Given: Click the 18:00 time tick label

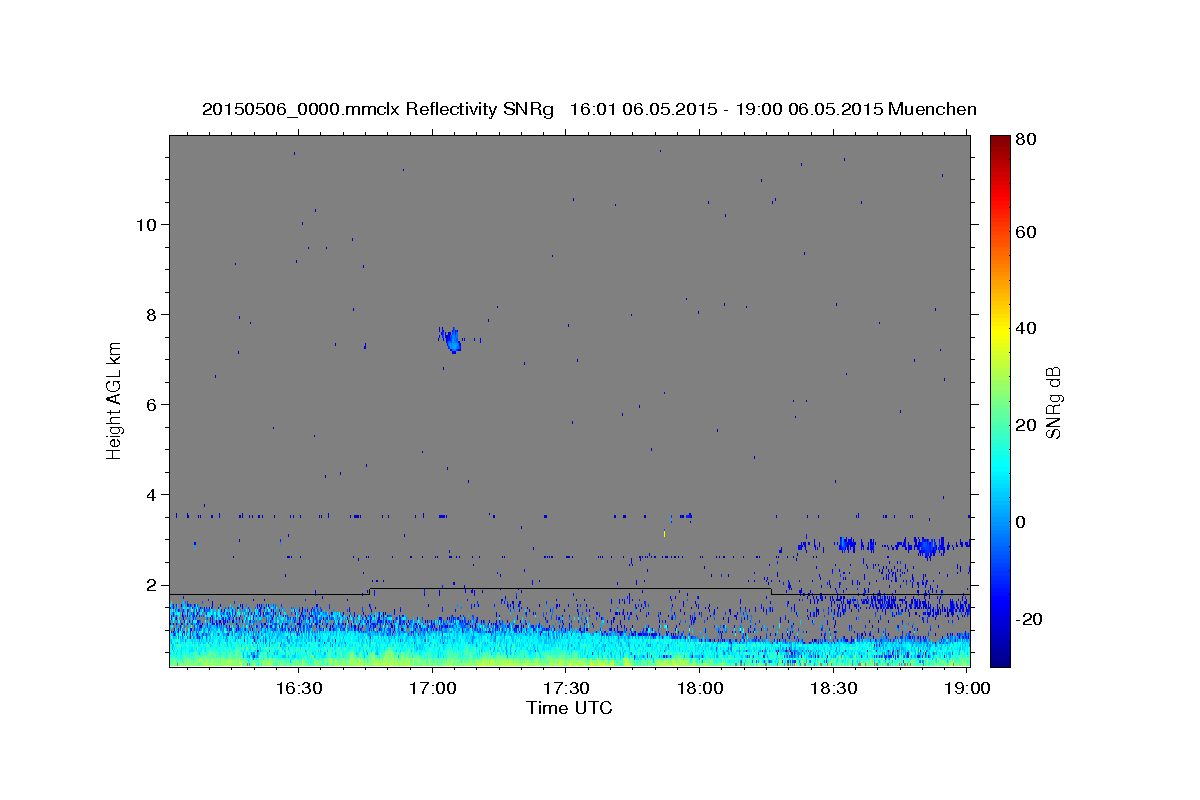Looking at the screenshot, I should 700,688.
